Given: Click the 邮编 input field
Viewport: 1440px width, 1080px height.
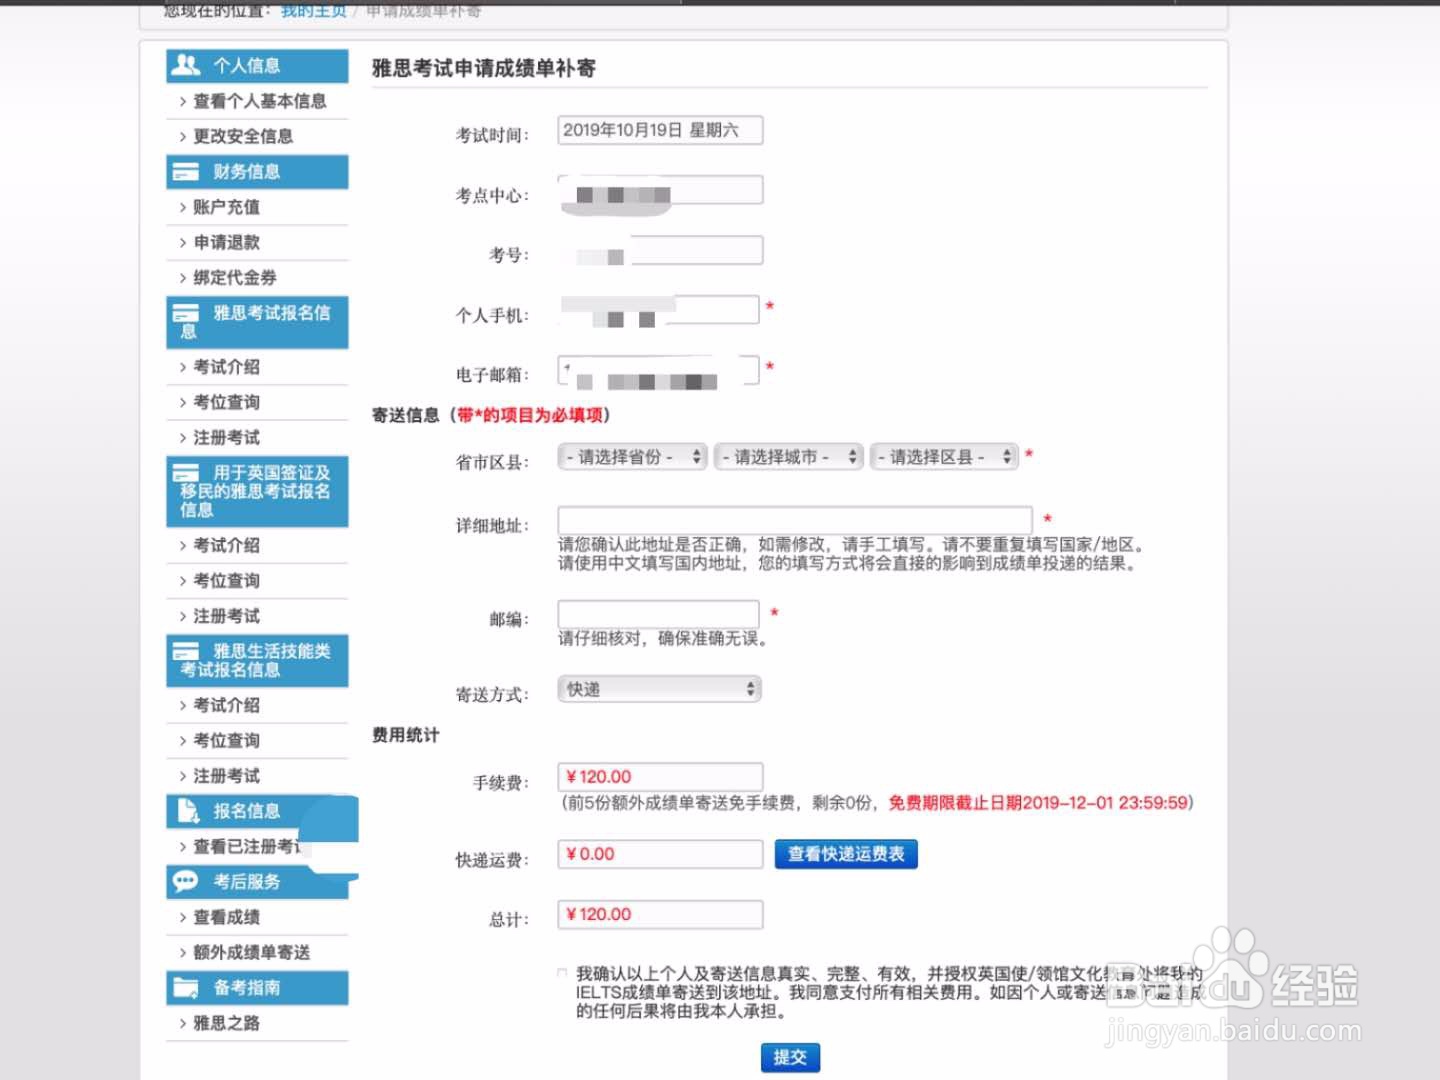Looking at the screenshot, I should coord(659,614).
